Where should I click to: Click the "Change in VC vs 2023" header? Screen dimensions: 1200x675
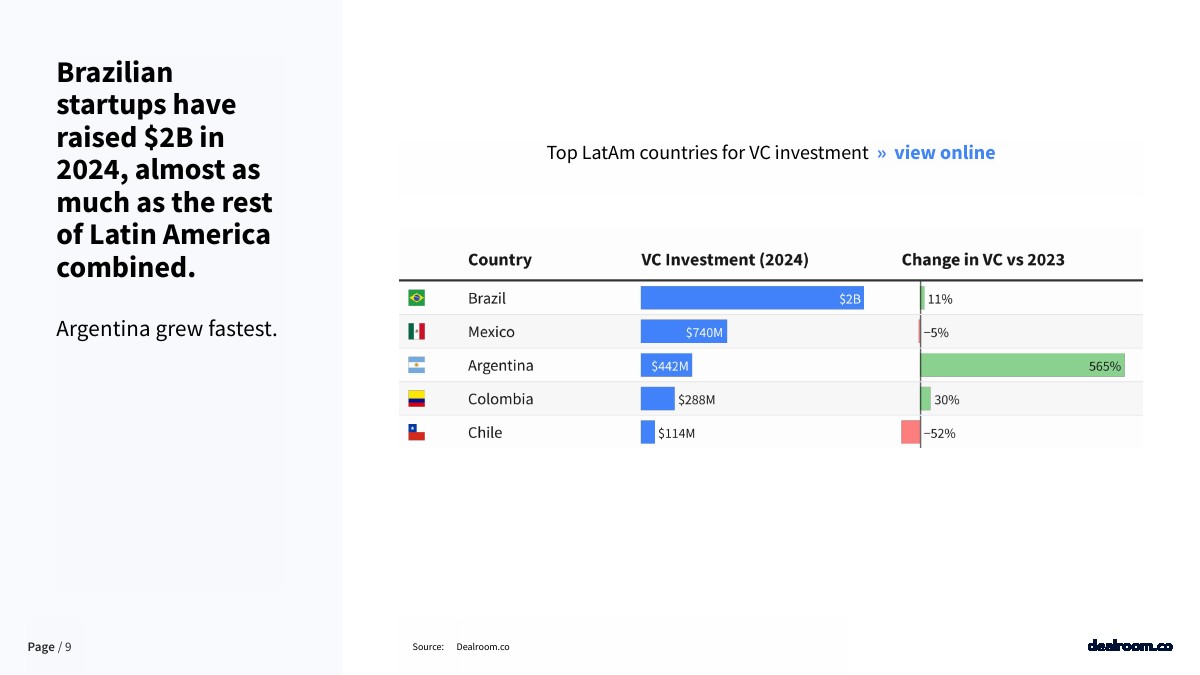983,260
